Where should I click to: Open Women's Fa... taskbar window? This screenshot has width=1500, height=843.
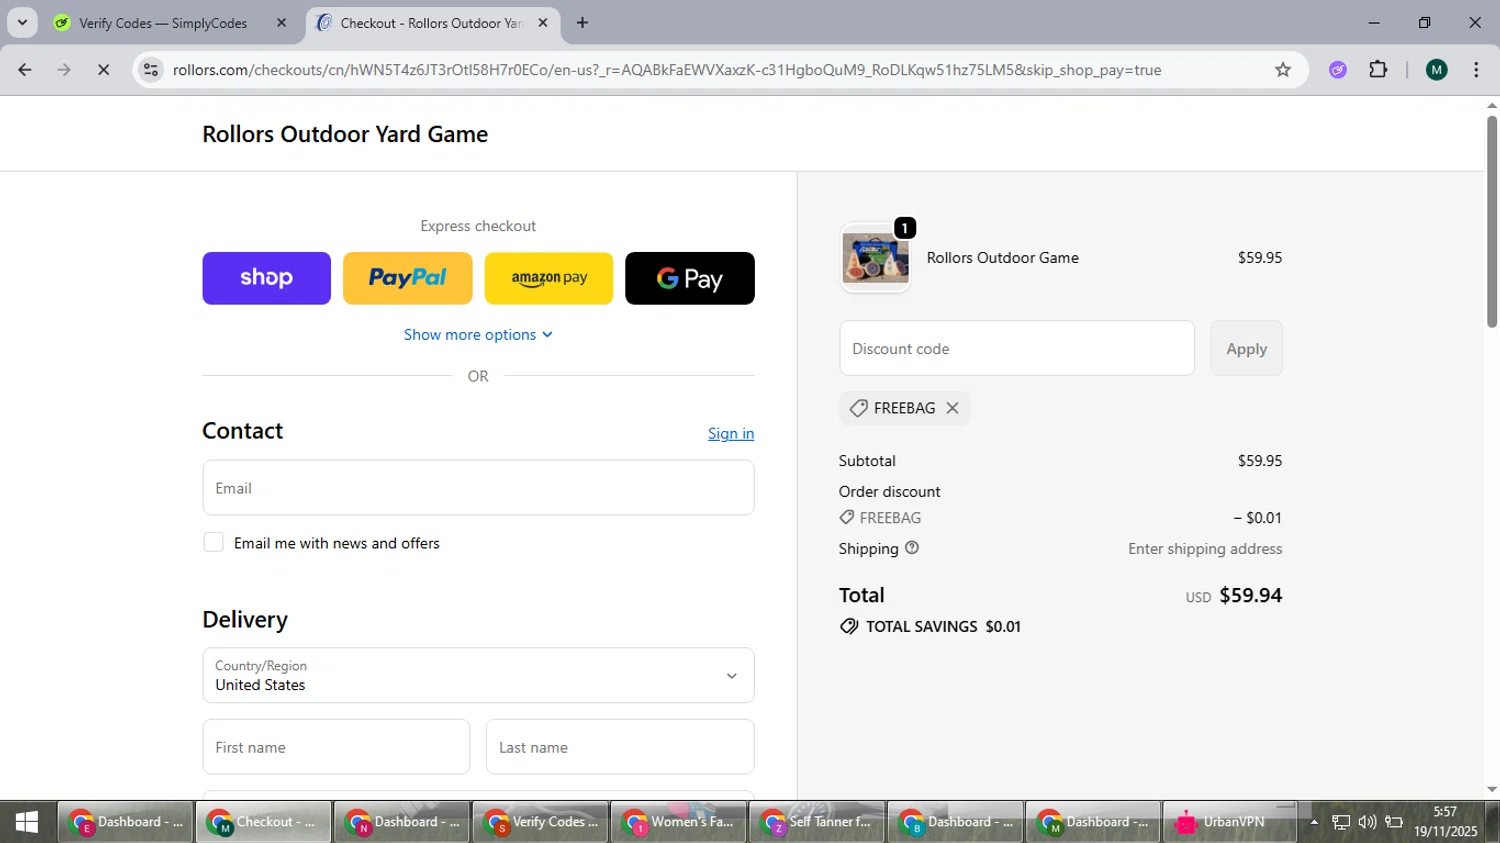pyautogui.click(x=678, y=822)
